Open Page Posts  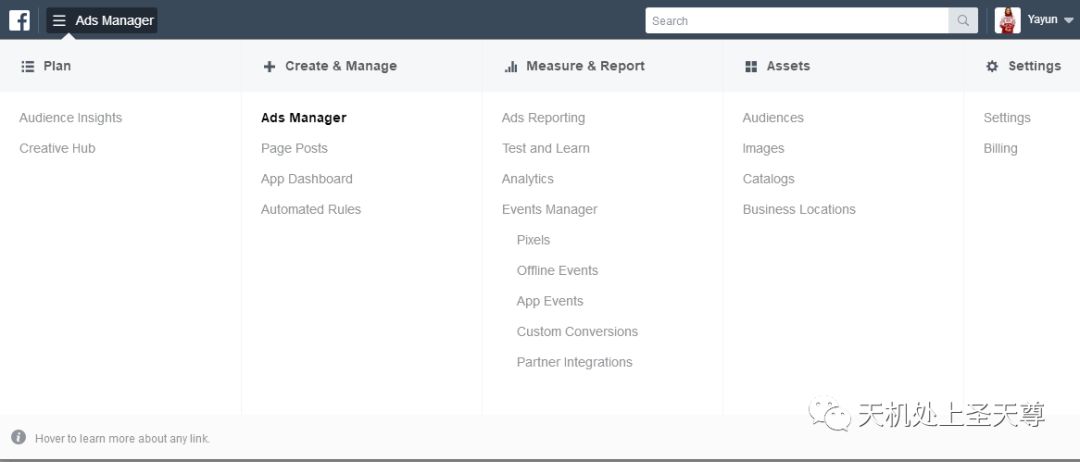click(x=294, y=148)
